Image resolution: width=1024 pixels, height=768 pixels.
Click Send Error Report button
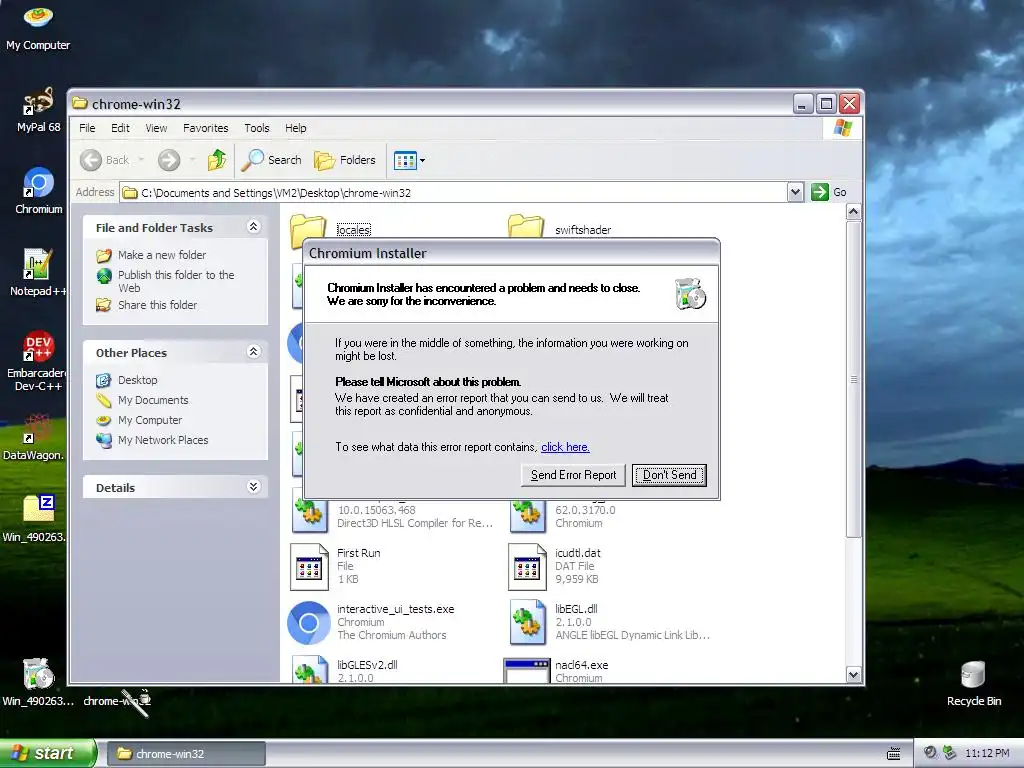[x=573, y=475]
